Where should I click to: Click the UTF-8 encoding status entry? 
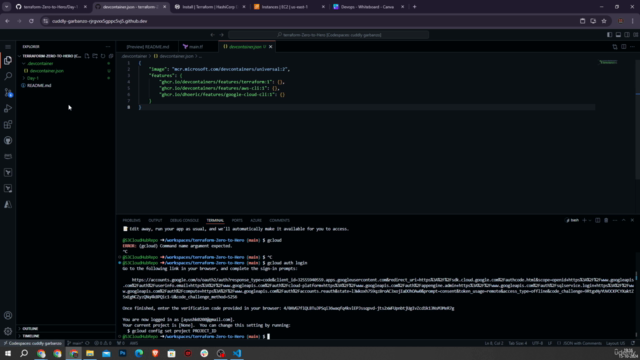point(538,343)
